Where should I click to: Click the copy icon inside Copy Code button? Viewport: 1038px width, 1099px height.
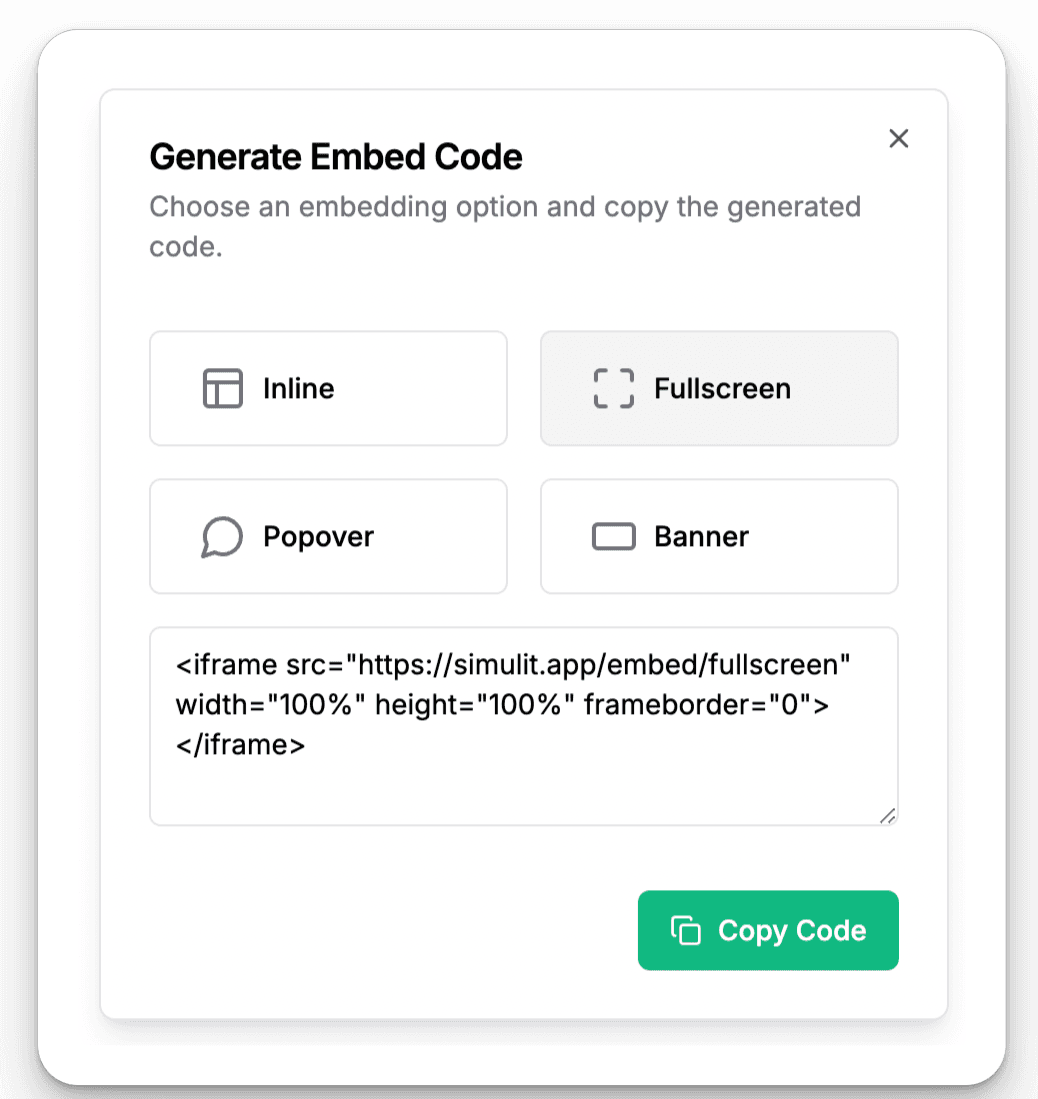coord(684,930)
